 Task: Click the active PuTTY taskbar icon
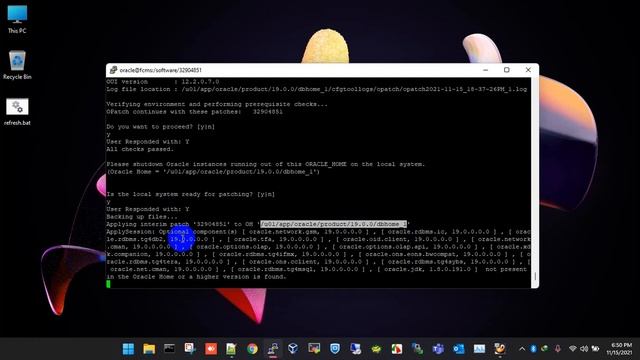coord(273,349)
